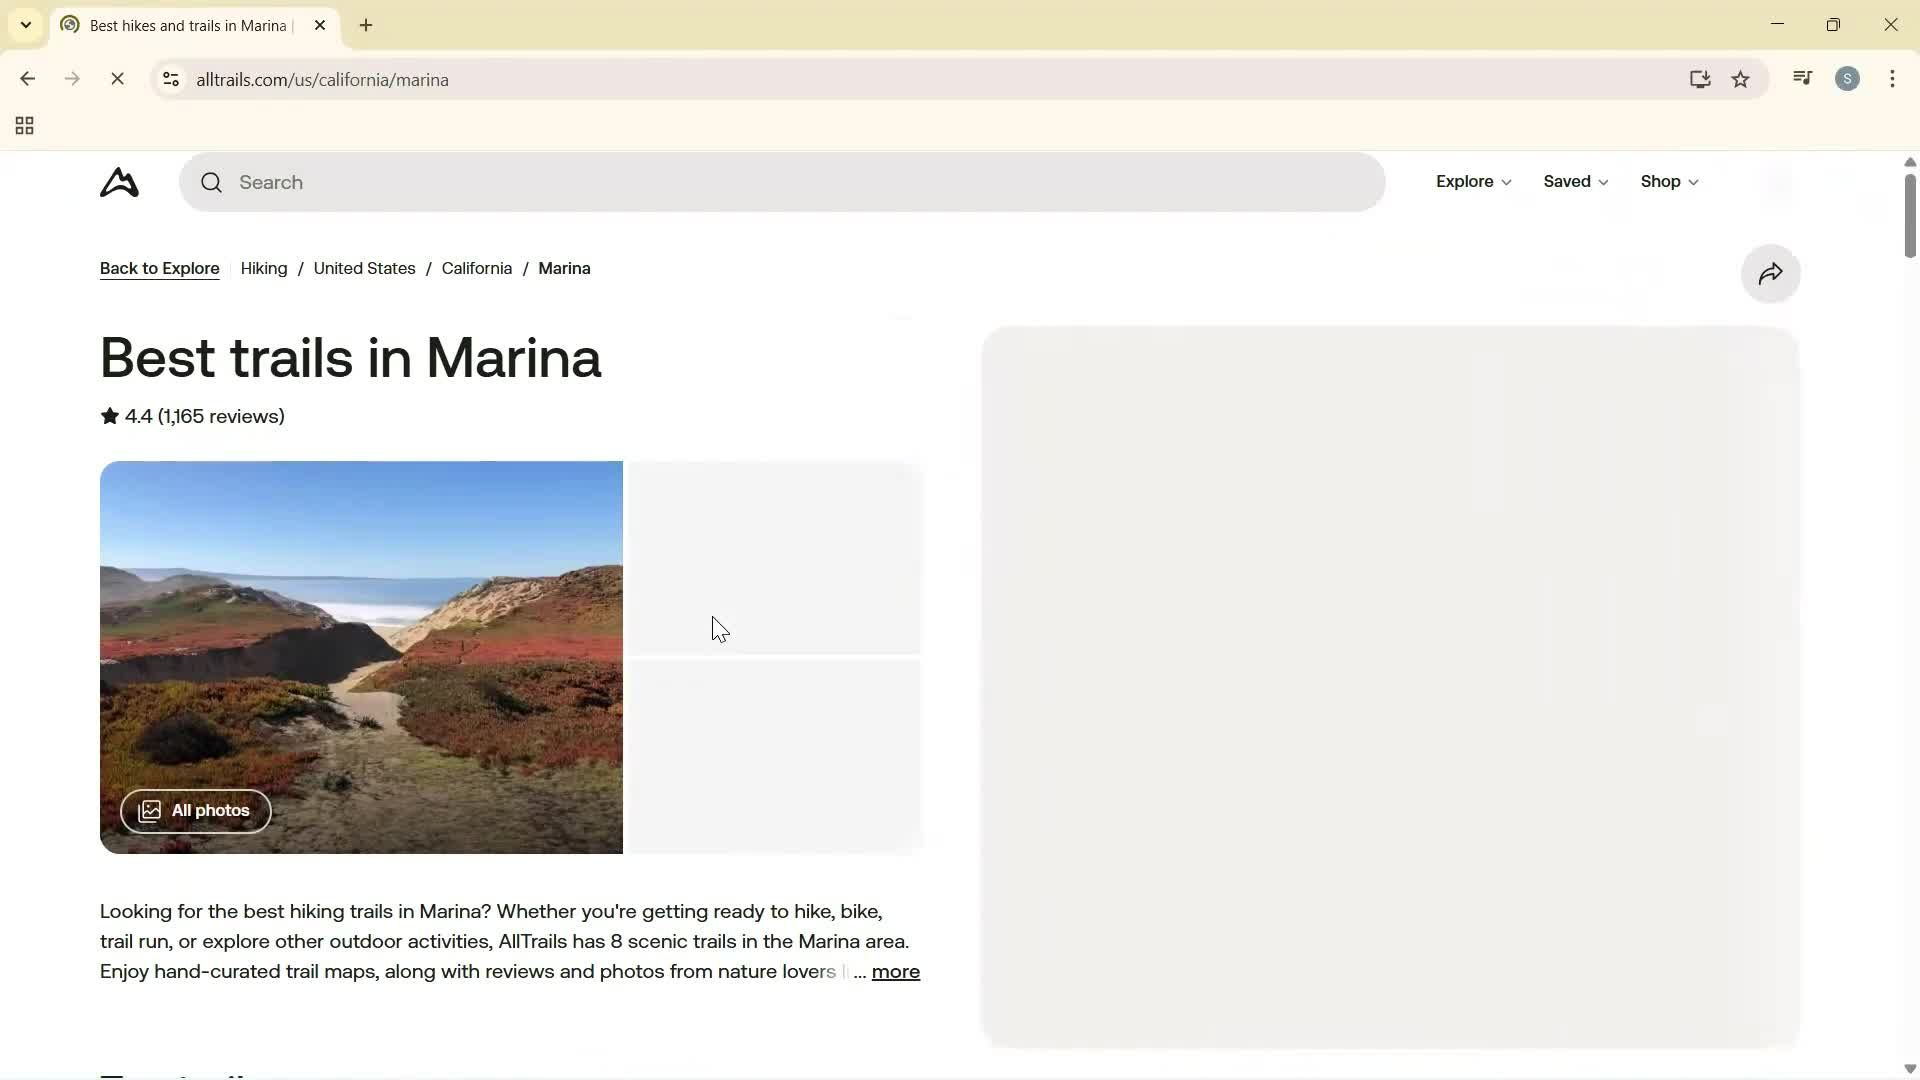The image size is (1920, 1080).
Task: Click the install site icon in the address bar
Action: point(1700,79)
